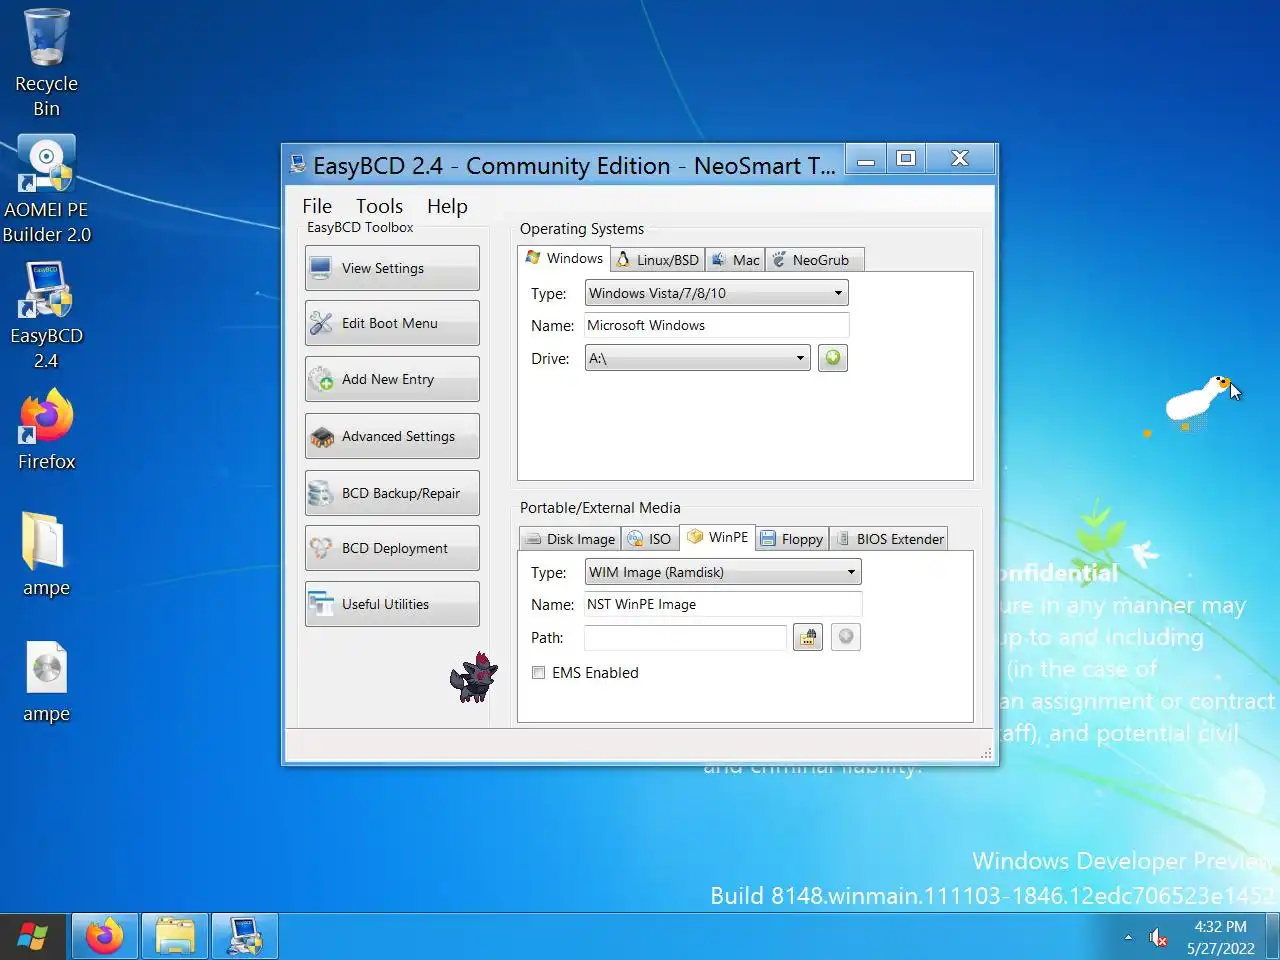Screen dimensions: 1280x960
Task: Close the EasyBCD window
Action: [x=960, y=159]
